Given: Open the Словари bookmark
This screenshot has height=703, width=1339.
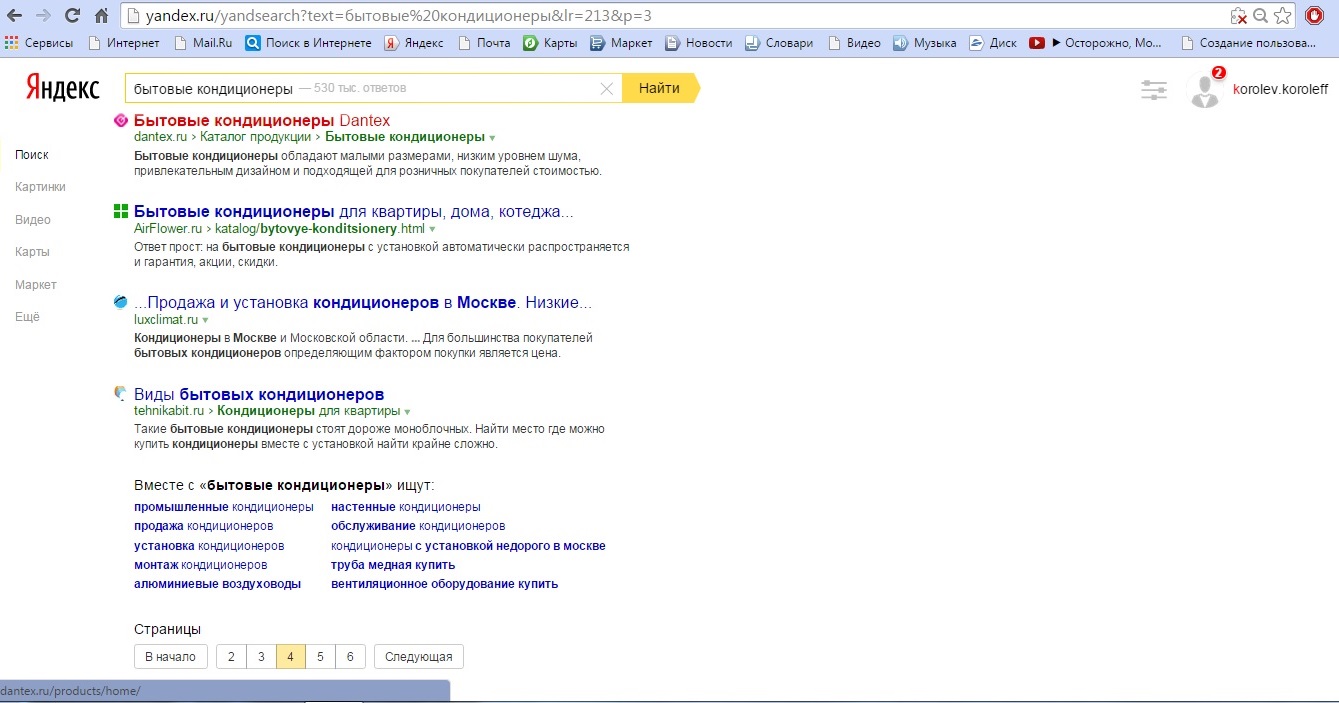Looking at the screenshot, I should [x=779, y=43].
